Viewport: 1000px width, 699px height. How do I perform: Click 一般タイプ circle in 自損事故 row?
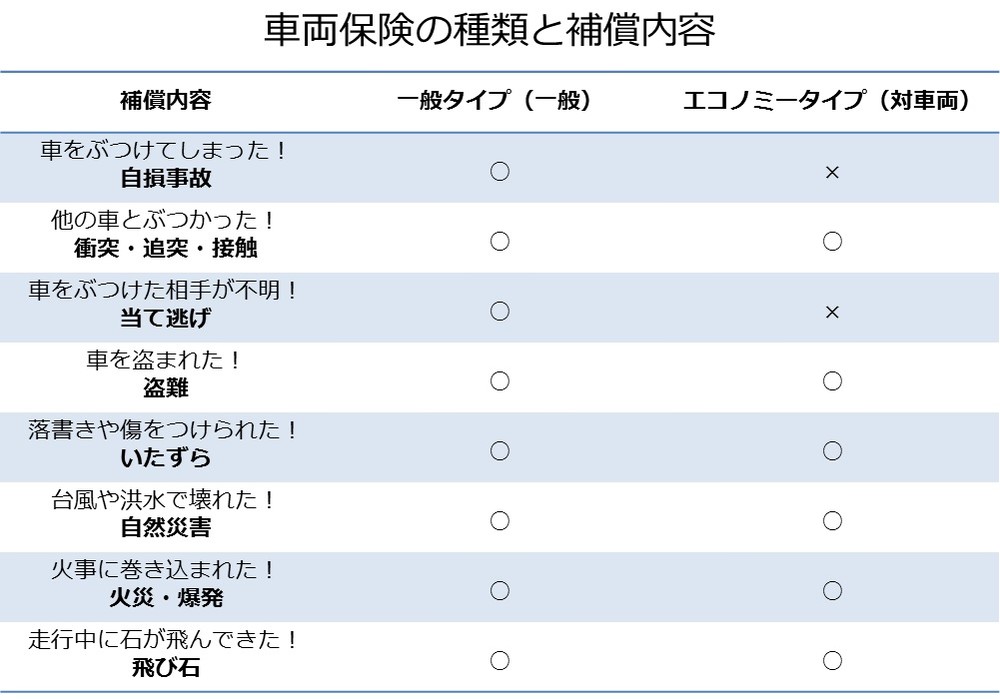[x=500, y=172]
